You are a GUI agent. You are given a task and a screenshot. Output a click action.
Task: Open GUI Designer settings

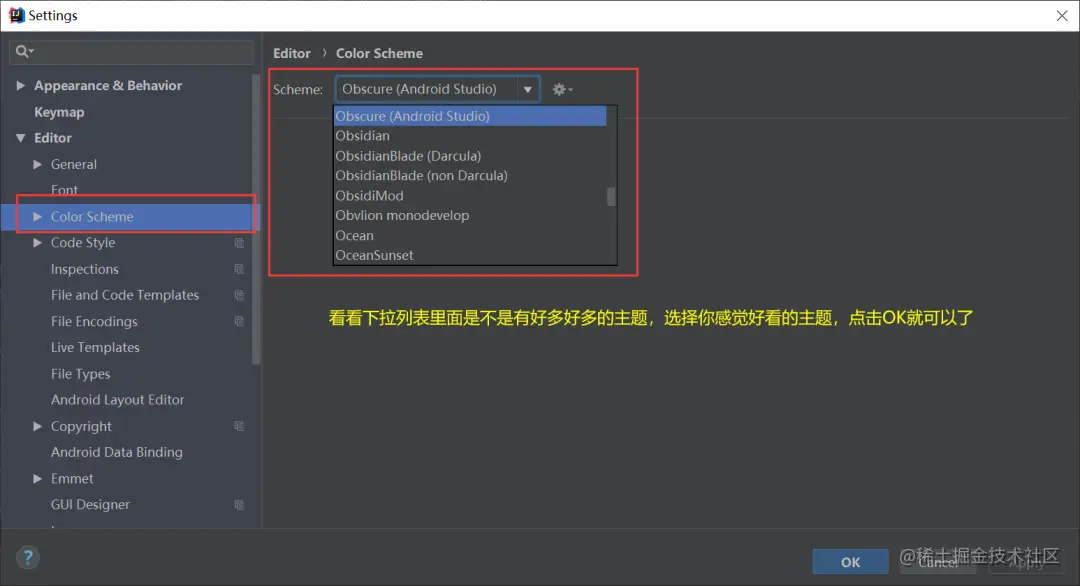point(90,505)
